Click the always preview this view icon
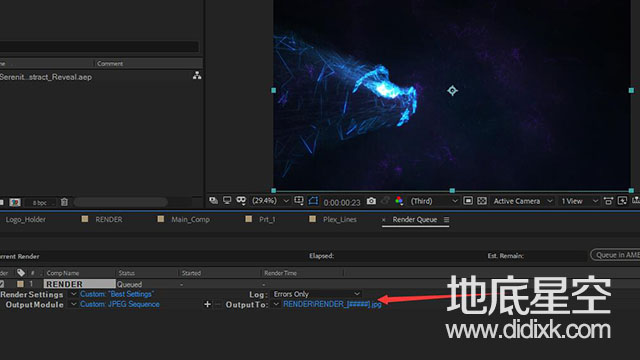This screenshot has width=640, height=360. coord(213,200)
